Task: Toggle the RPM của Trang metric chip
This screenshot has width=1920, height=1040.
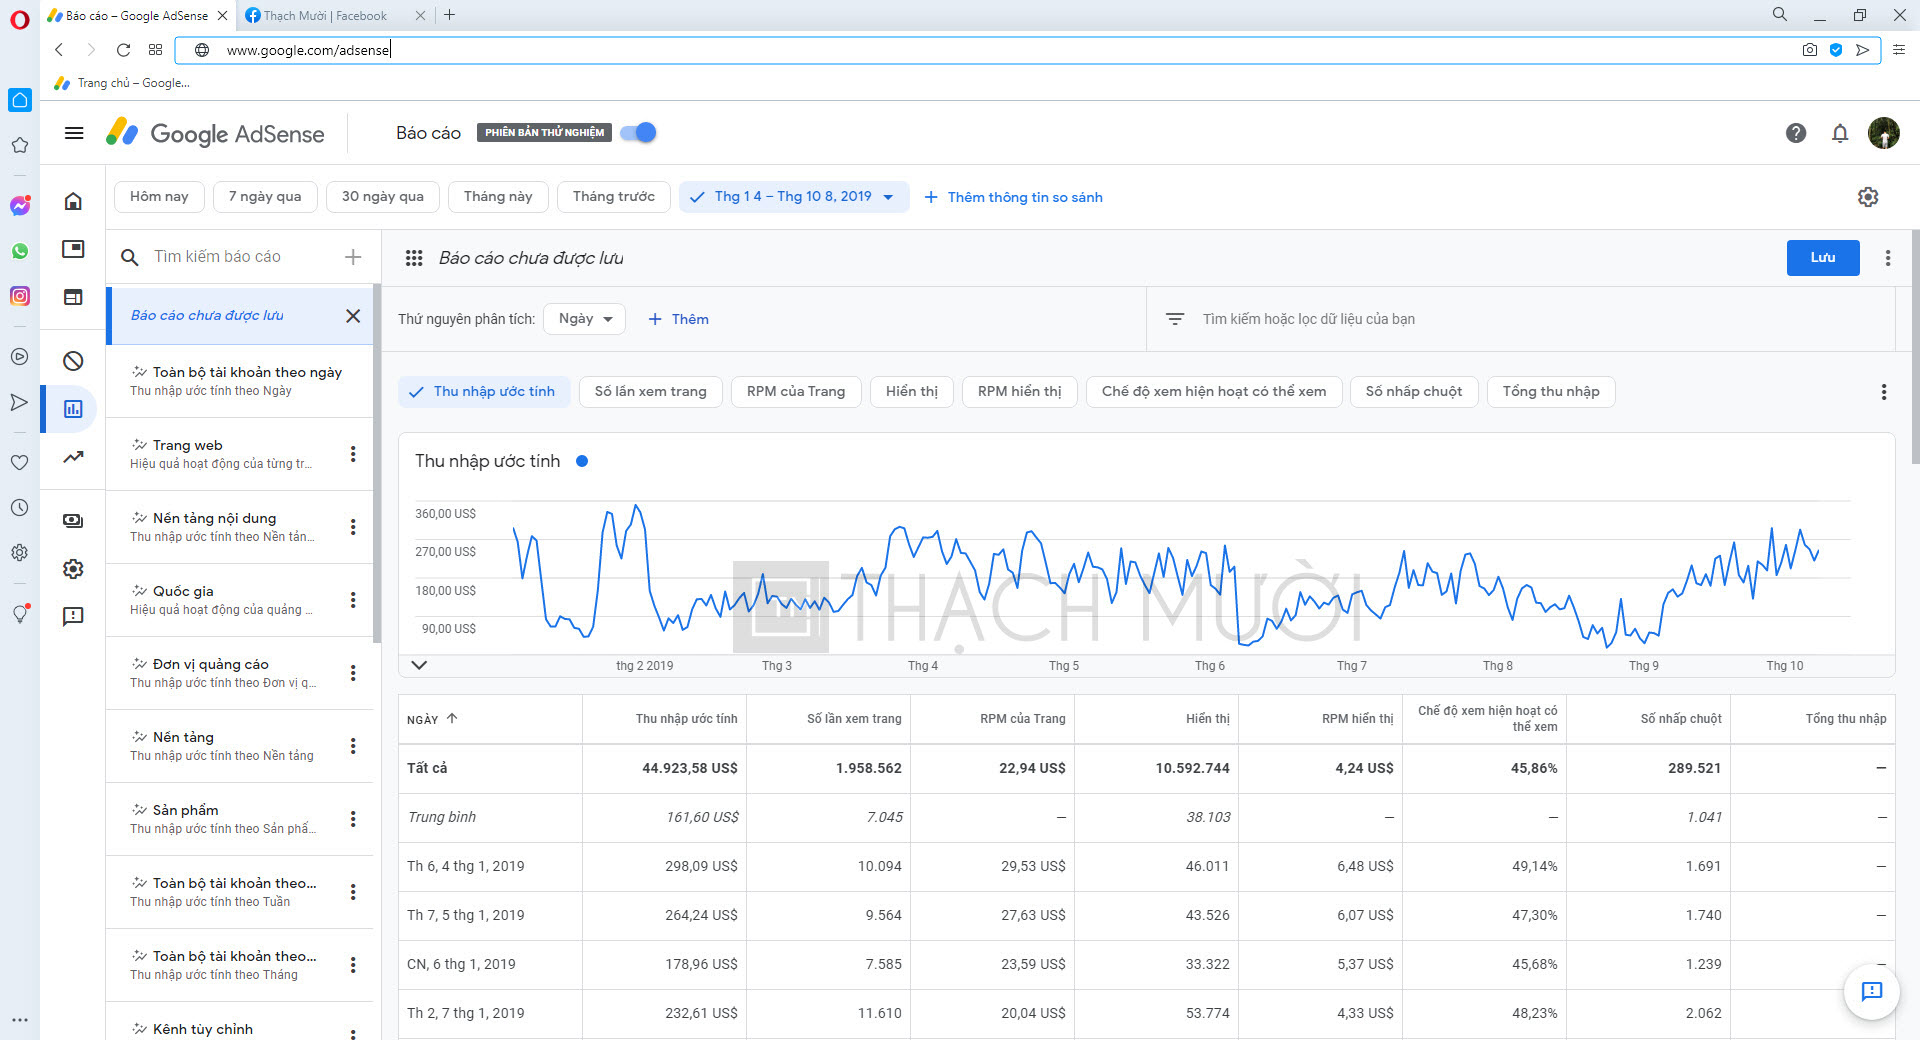Action: pos(796,392)
